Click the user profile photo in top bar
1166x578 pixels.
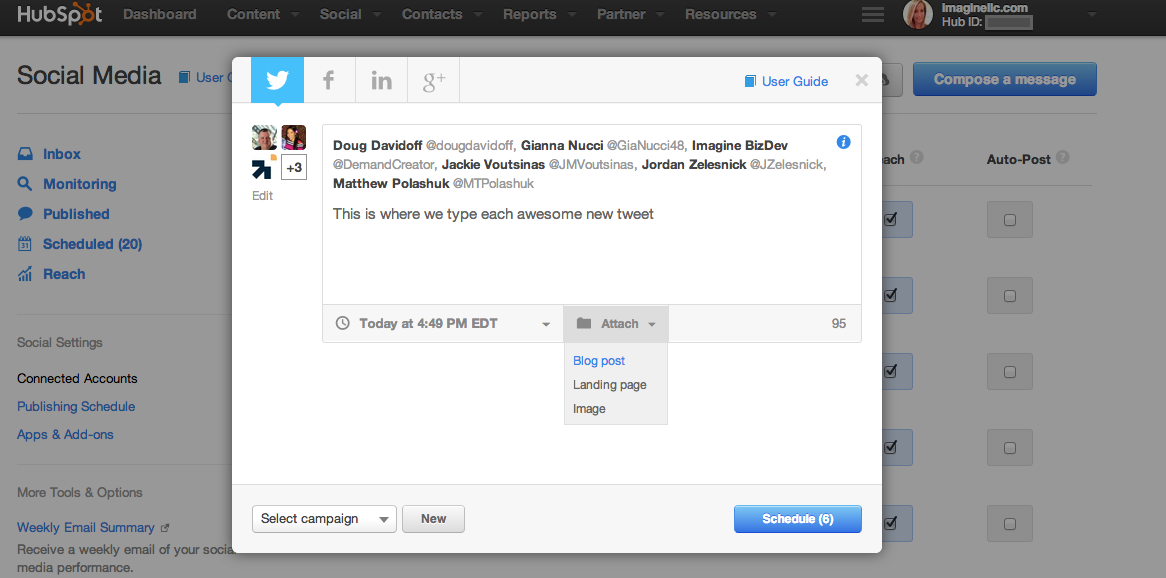[x=918, y=14]
